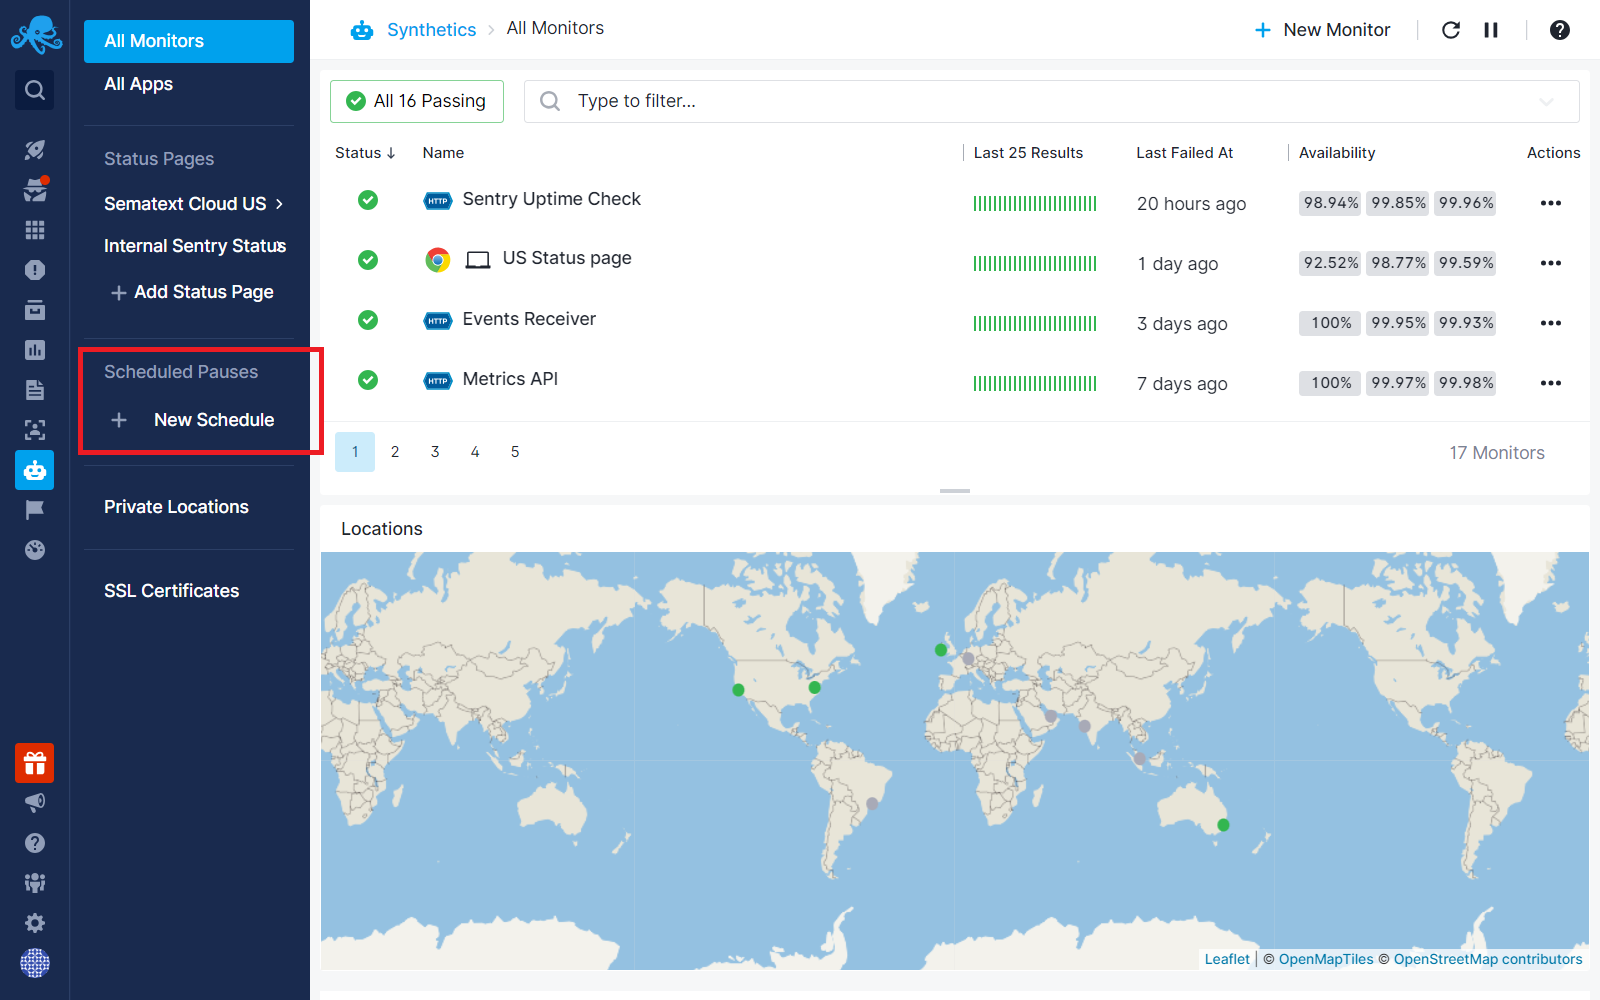Refresh the monitors list

pos(1451,30)
